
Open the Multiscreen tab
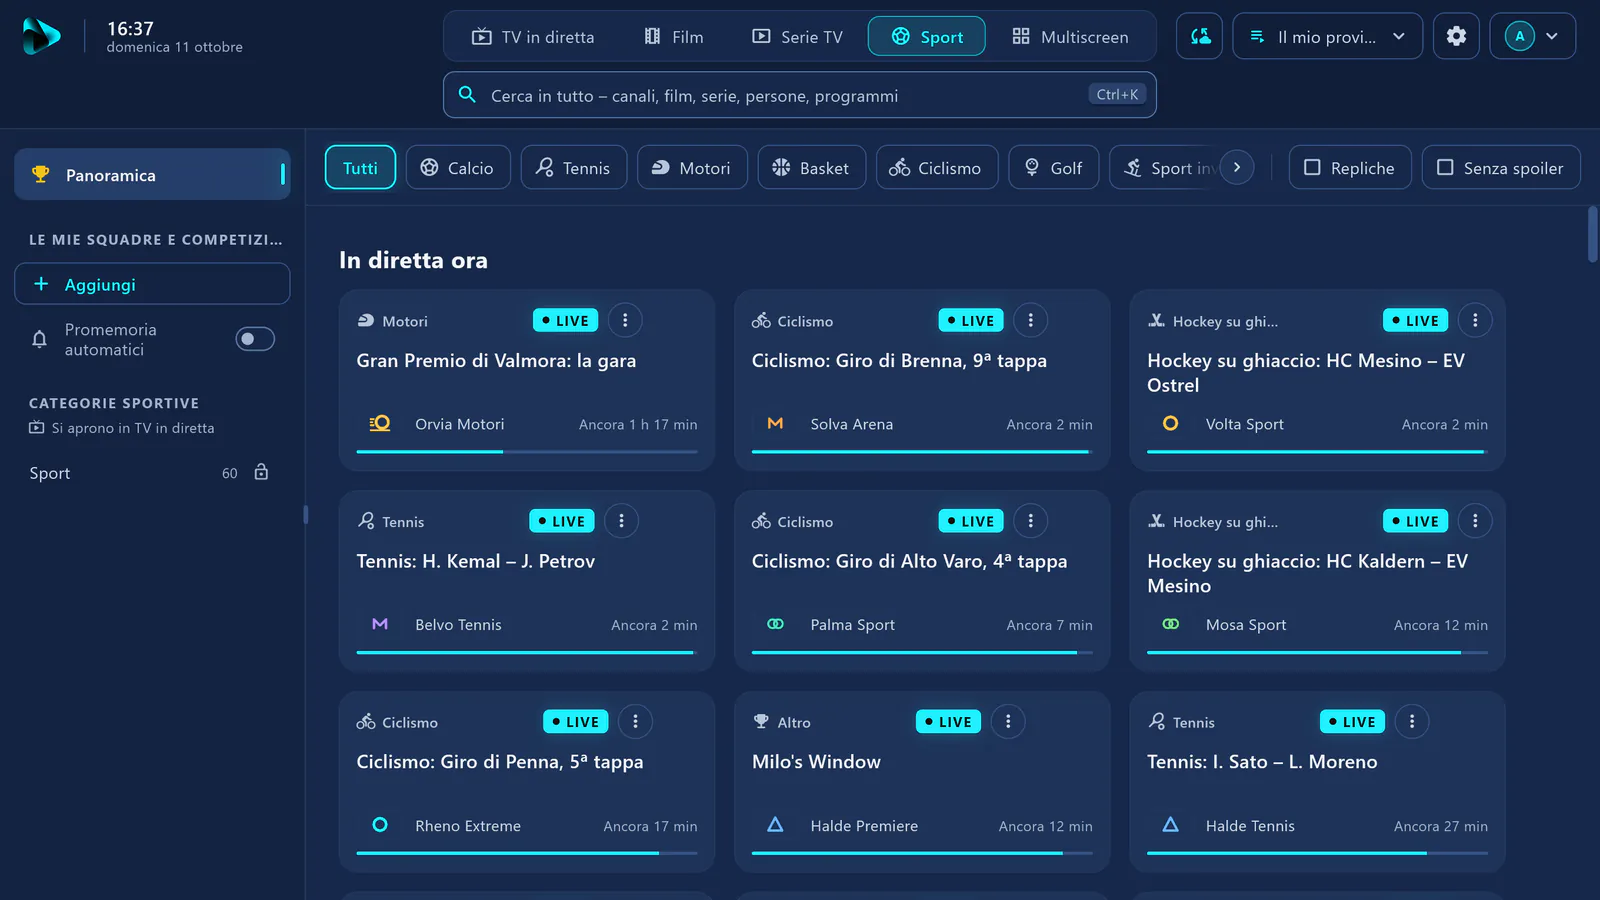[x=1070, y=37]
